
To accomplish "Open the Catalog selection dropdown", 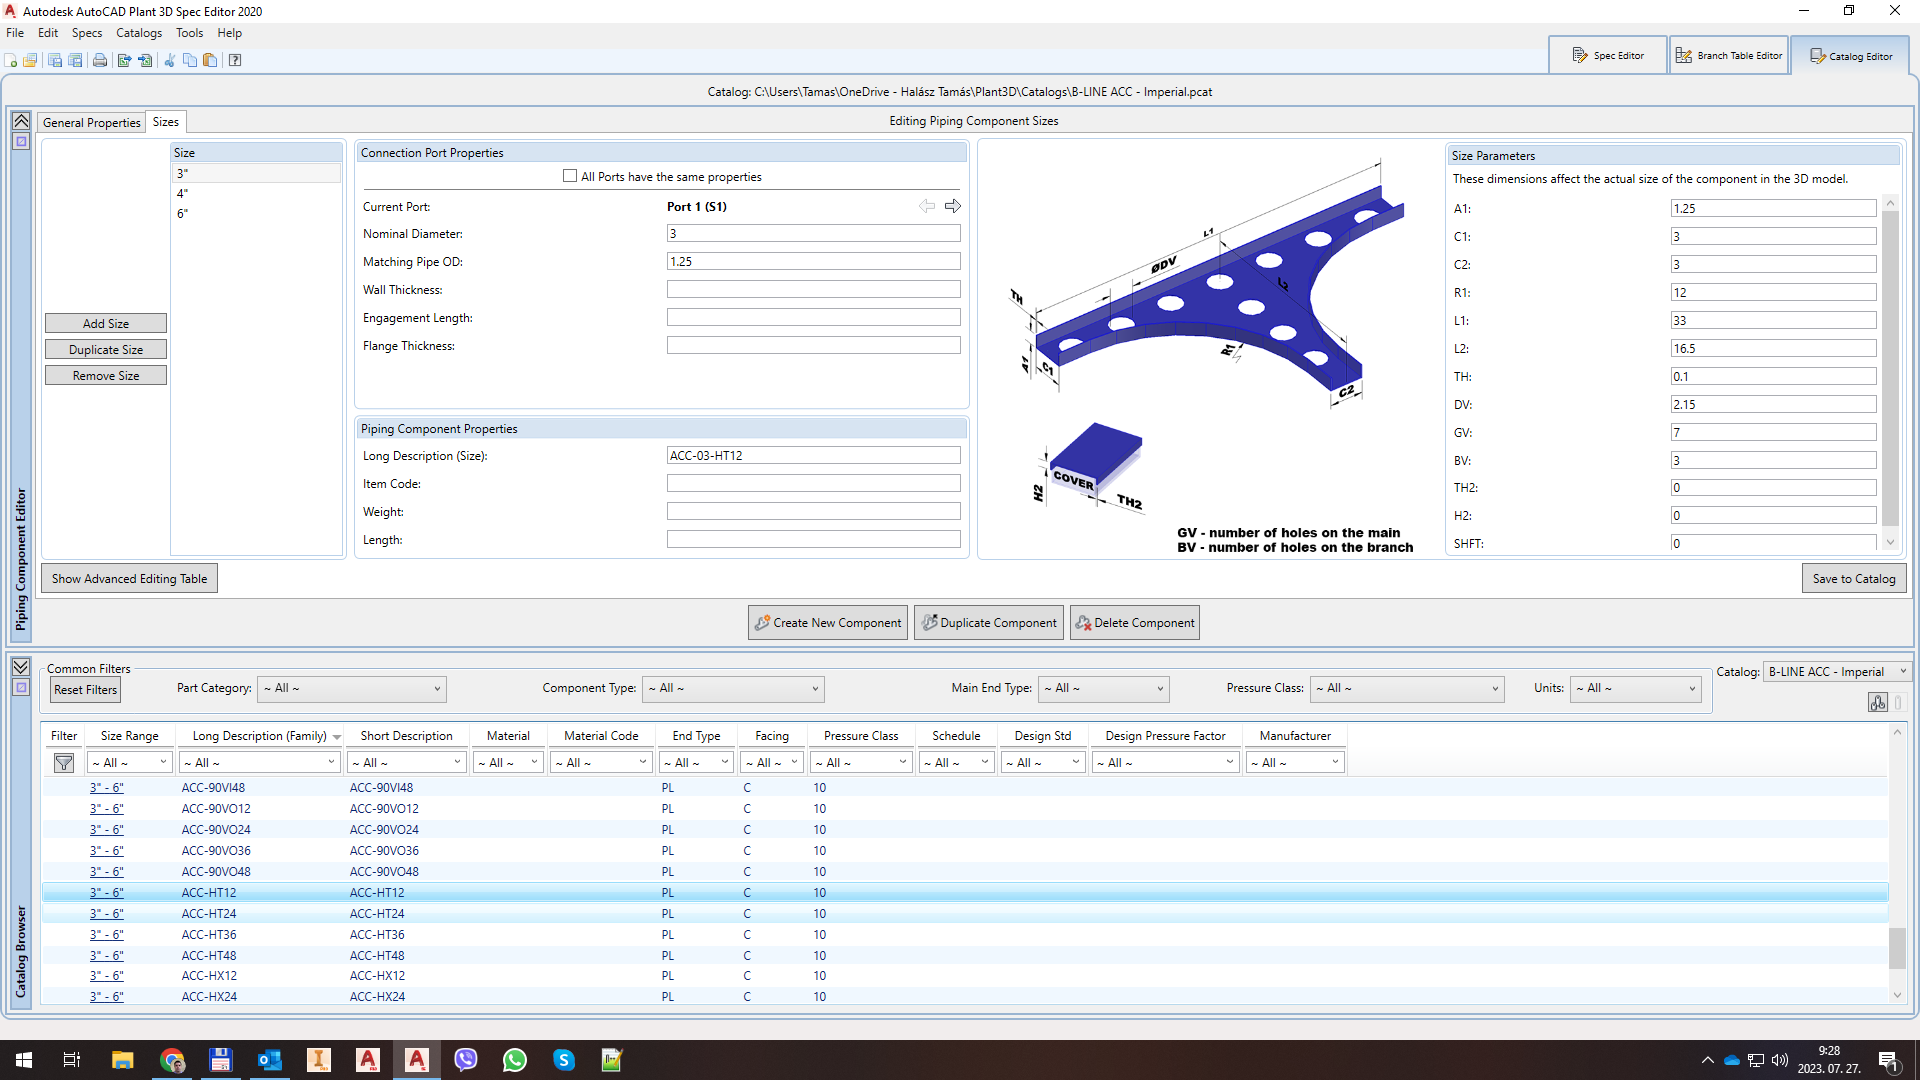I will click(x=1837, y=672).
